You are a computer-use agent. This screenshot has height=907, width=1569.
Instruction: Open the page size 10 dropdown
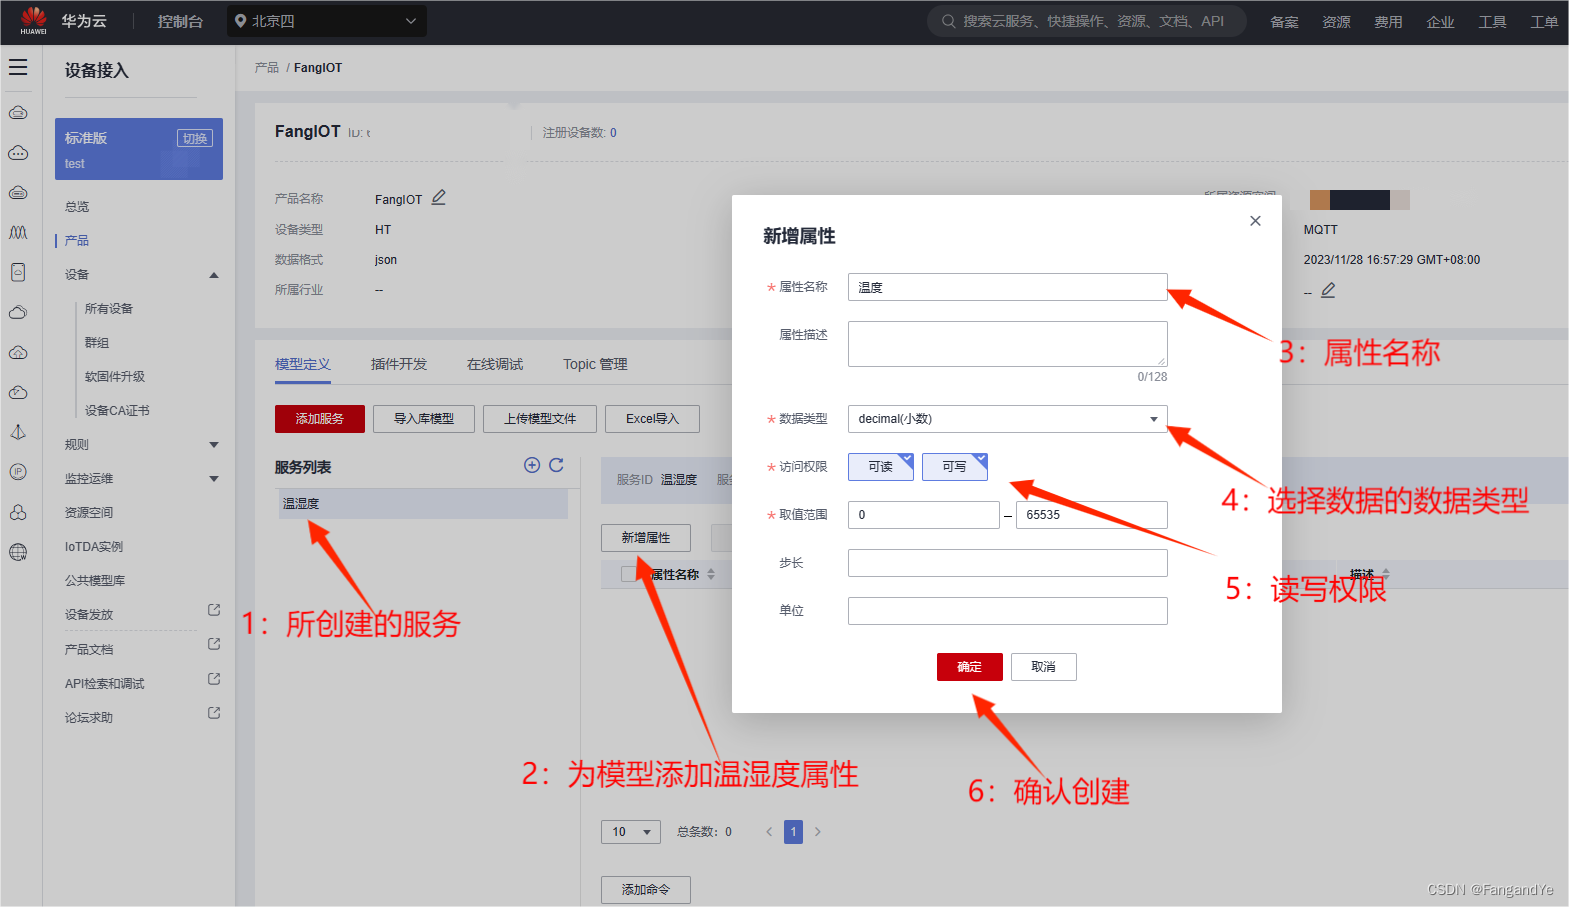pyautogui.click(x=631, y=832)
